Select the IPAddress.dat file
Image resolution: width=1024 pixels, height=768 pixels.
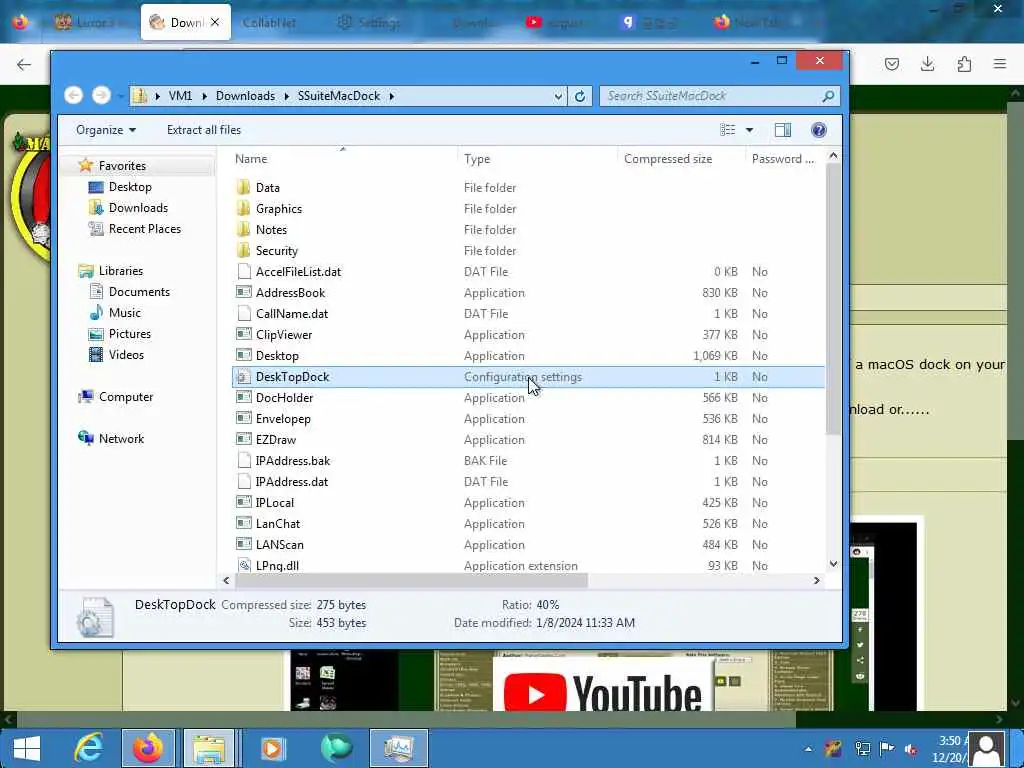click(292, 482)
